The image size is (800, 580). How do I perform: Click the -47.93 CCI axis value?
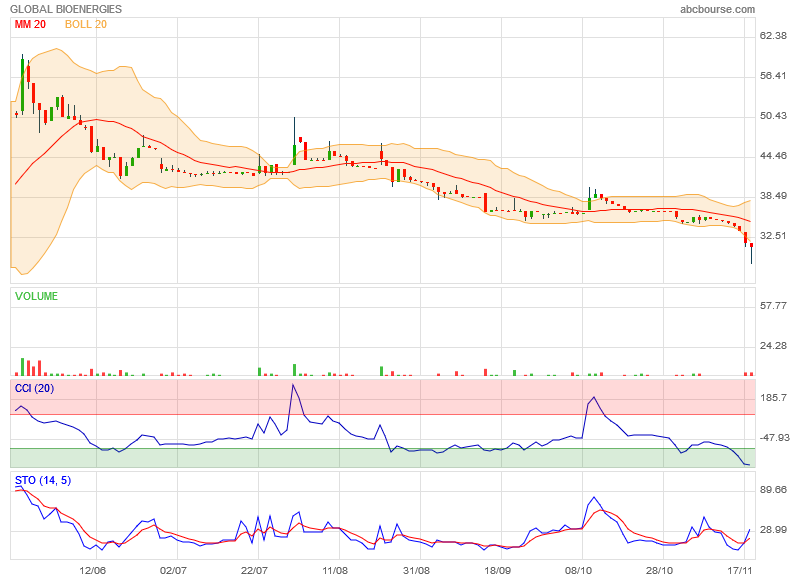point(774,438)
